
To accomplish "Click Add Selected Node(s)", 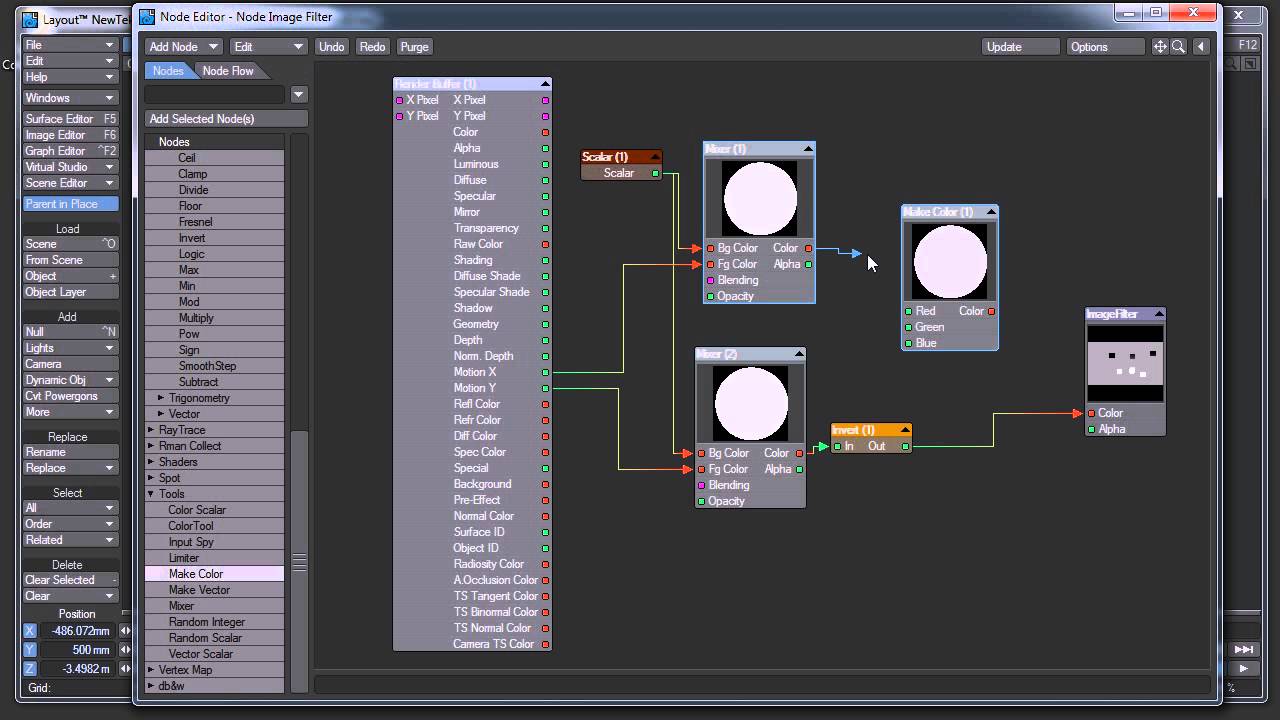I will (x=226, y=119).
